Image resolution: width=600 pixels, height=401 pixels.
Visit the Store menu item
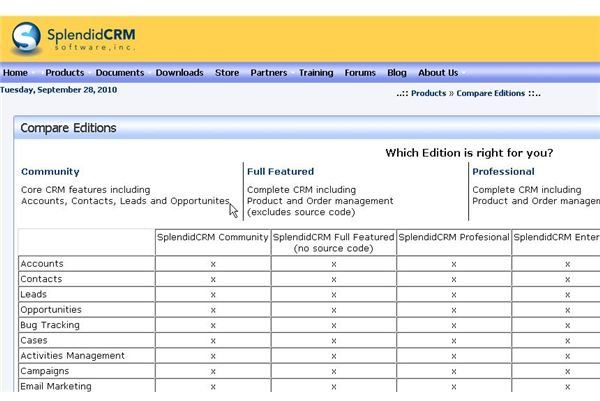(227, 73)
